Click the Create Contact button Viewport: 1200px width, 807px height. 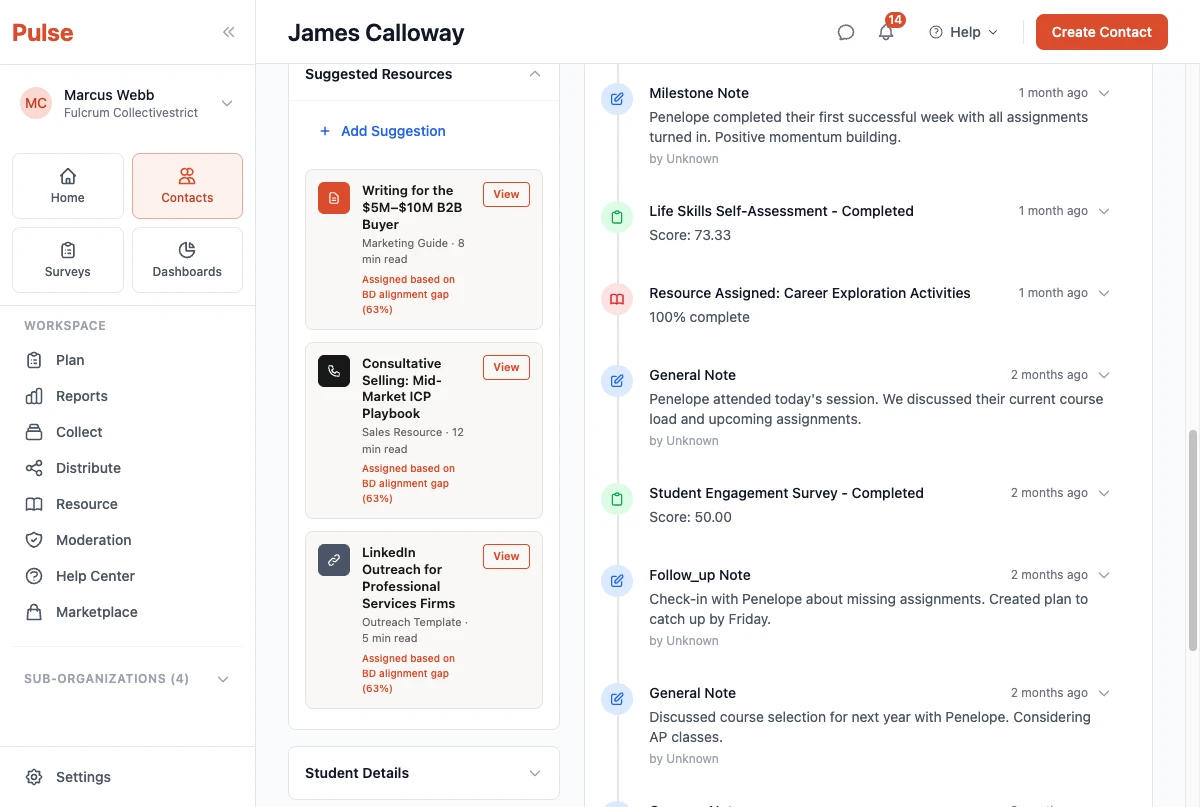tap(1102, 32)
